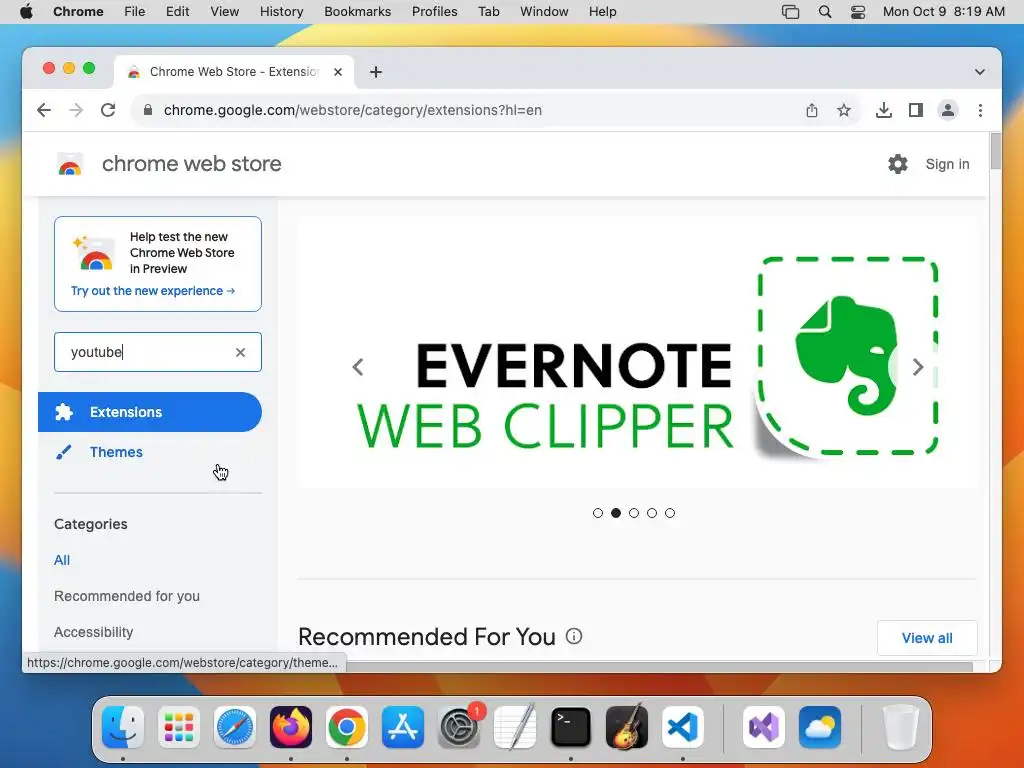Open the History menu
The width and height of the screenshot is (1024, 768).
281,12
